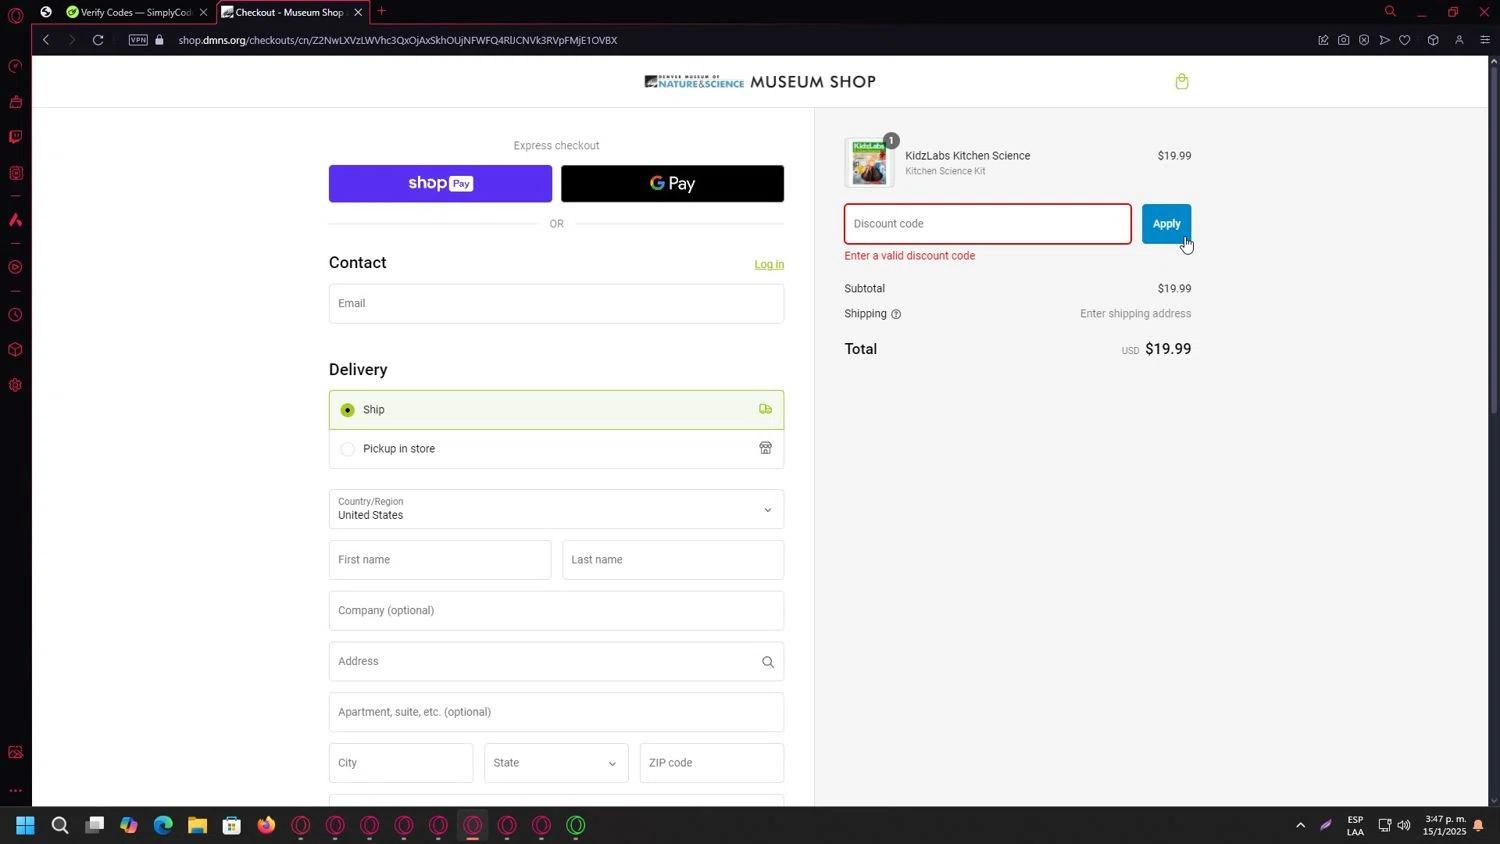Close the Checkout Museum Shop tab
This screenshot has width=1500, height=844.
[358, 12]
